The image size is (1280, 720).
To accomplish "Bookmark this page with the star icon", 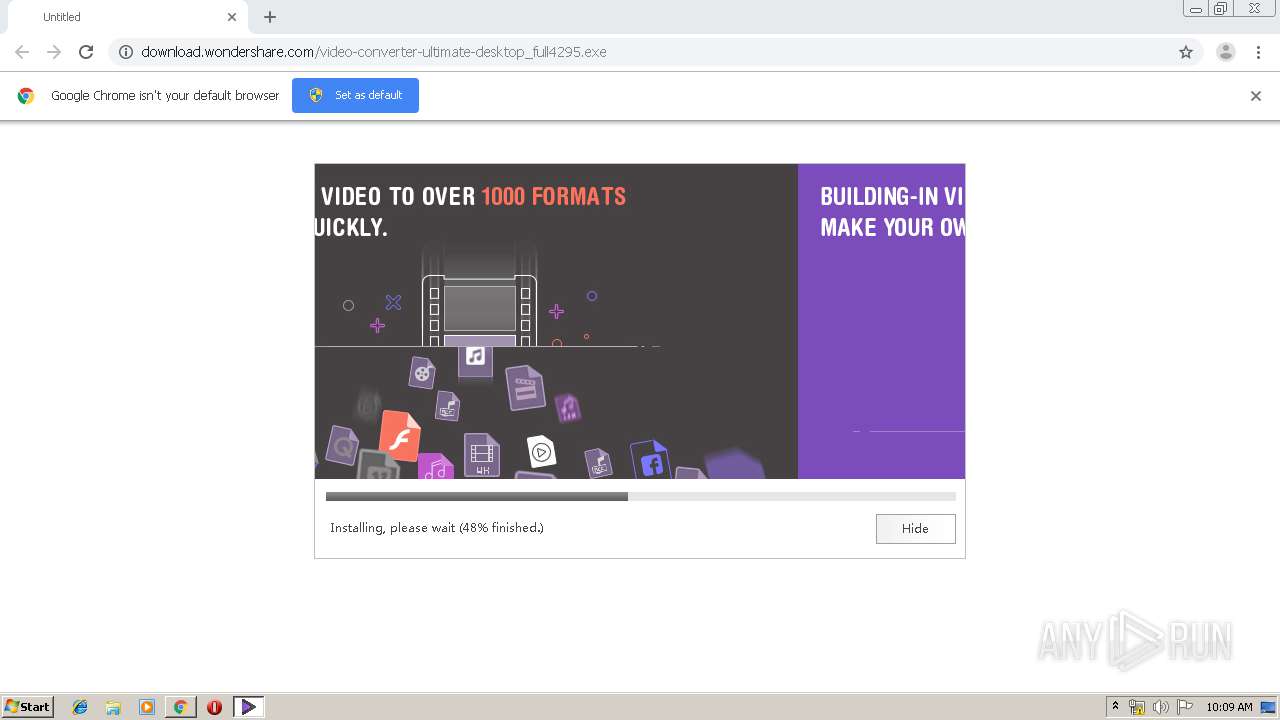I will [x=1186, y=52].
